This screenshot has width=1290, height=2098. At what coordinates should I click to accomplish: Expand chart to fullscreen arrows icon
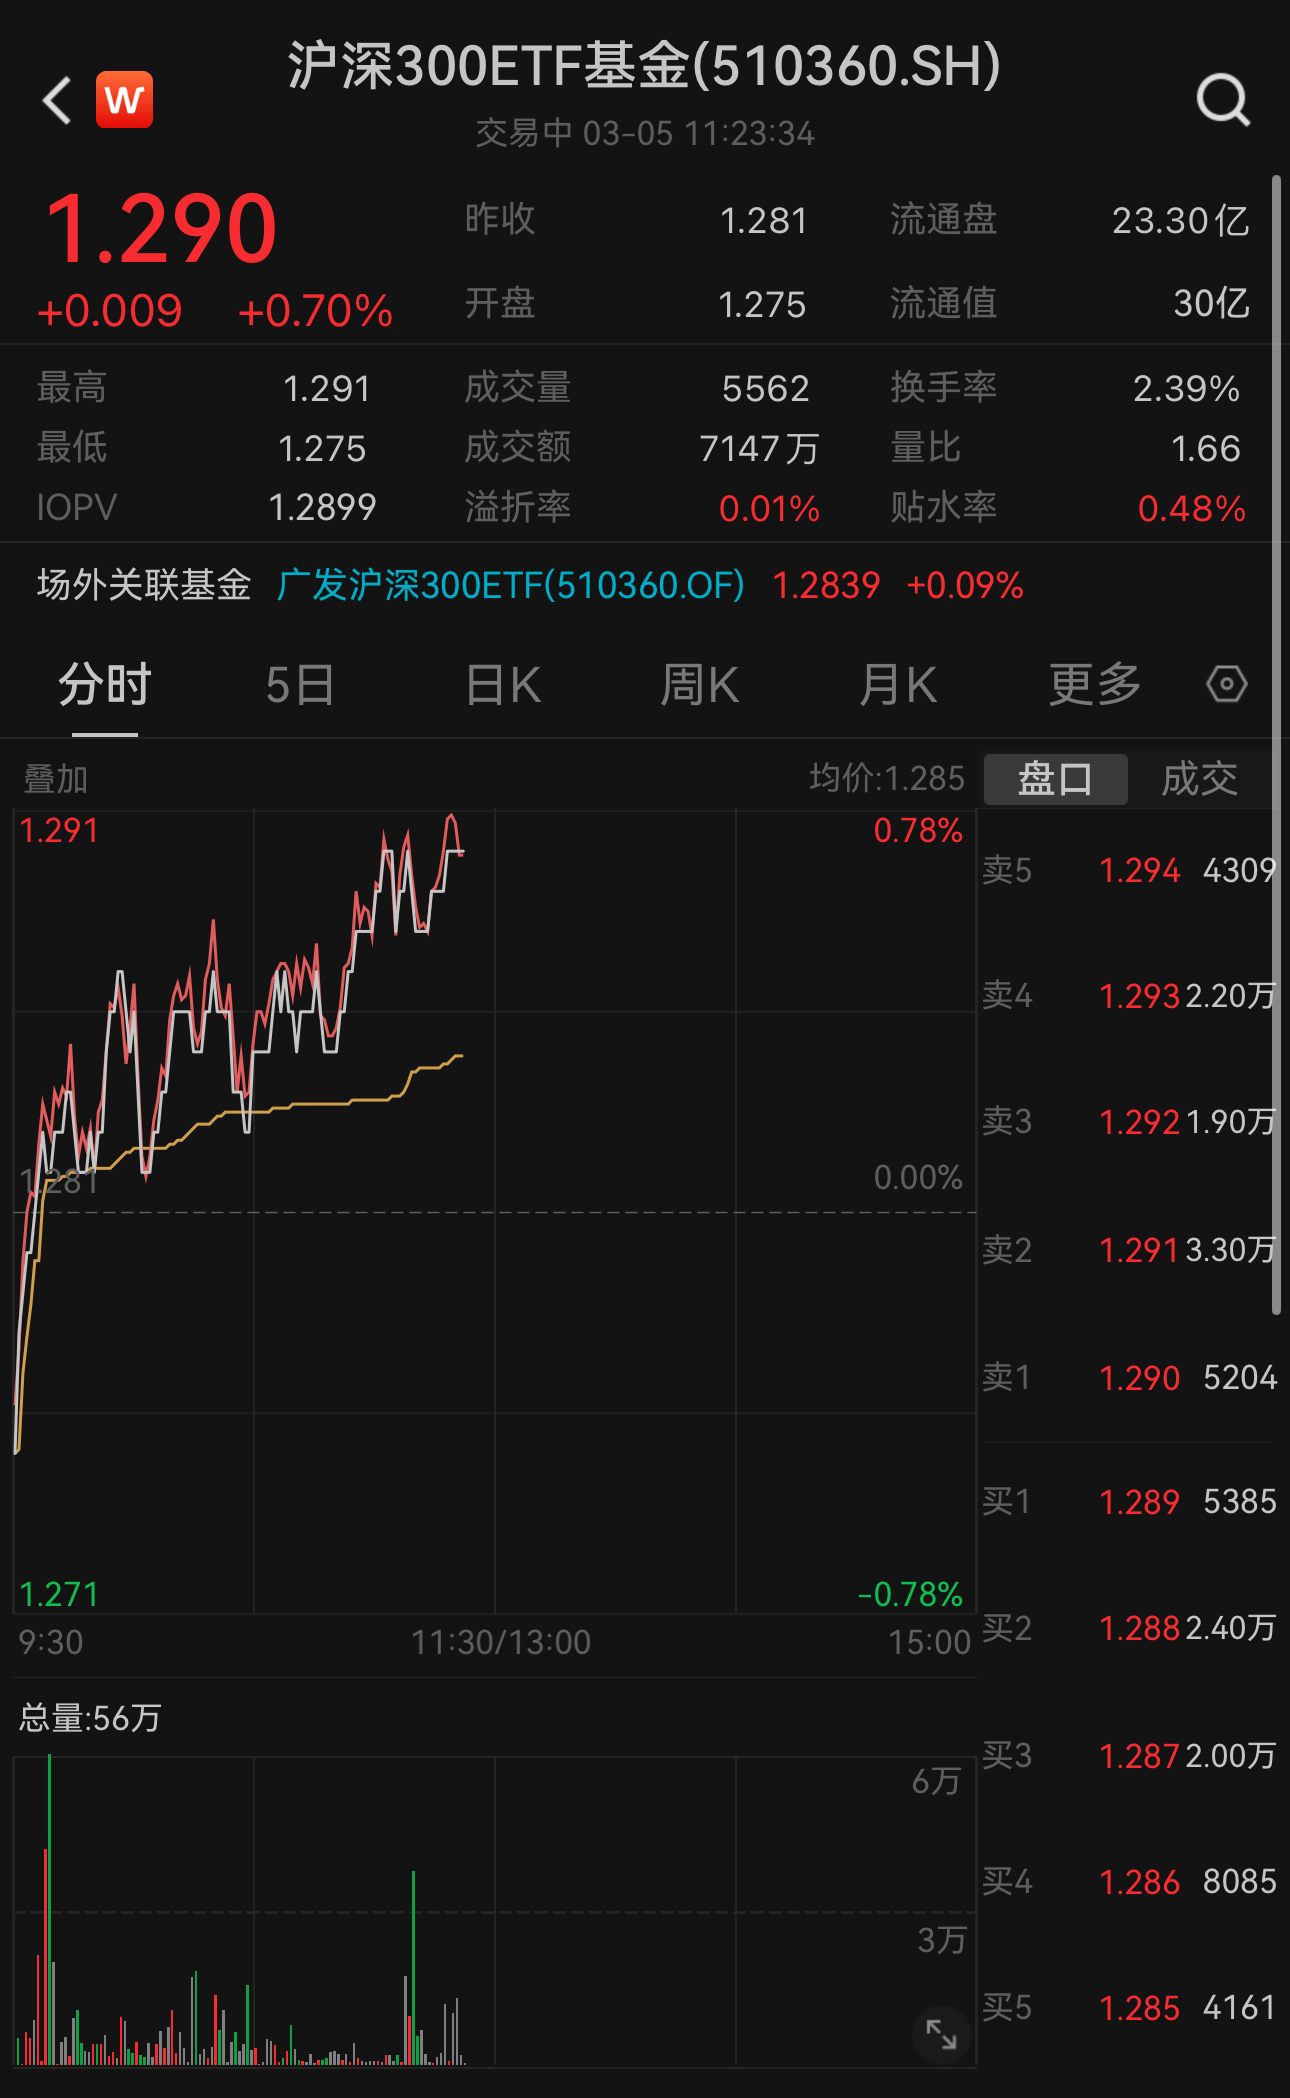coord(941,2033)
